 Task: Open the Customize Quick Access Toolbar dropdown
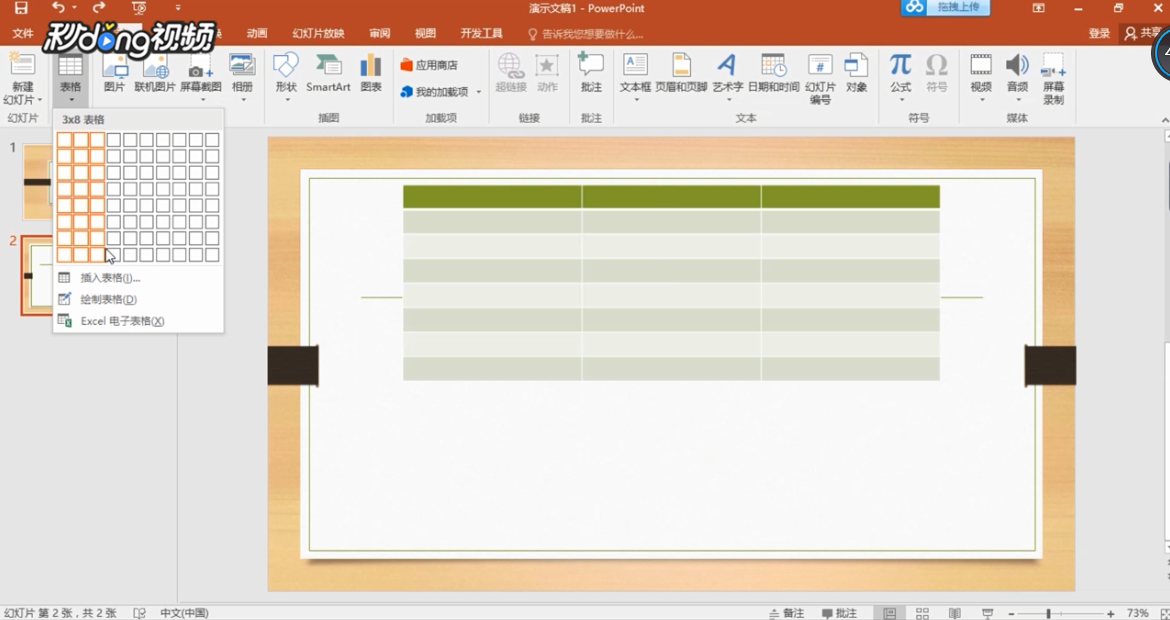point(178,8)
